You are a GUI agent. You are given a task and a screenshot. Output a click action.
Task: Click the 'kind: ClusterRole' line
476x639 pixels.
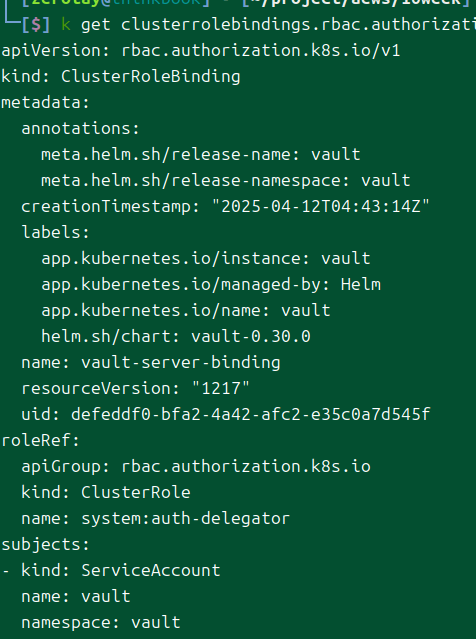pyautogui.click(x=106, y=492)
